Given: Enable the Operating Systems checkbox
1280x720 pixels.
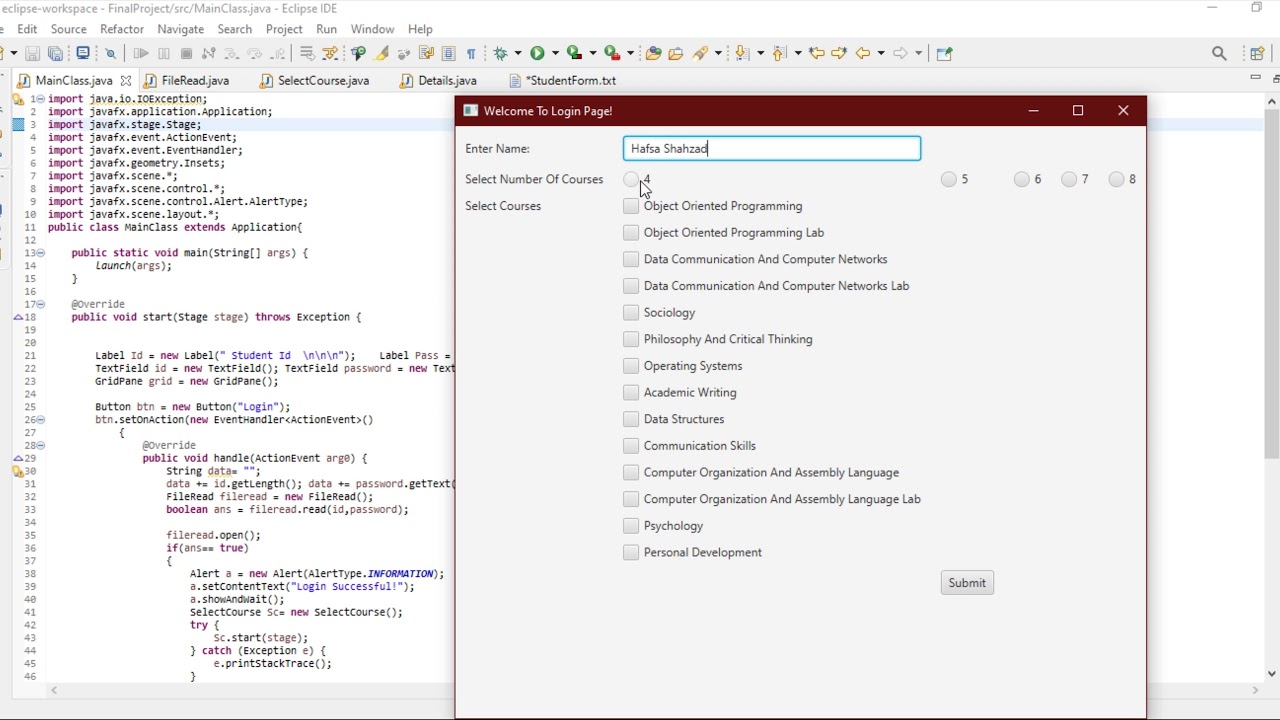Looking at the screenshot, I should click(x=631, y=366).
